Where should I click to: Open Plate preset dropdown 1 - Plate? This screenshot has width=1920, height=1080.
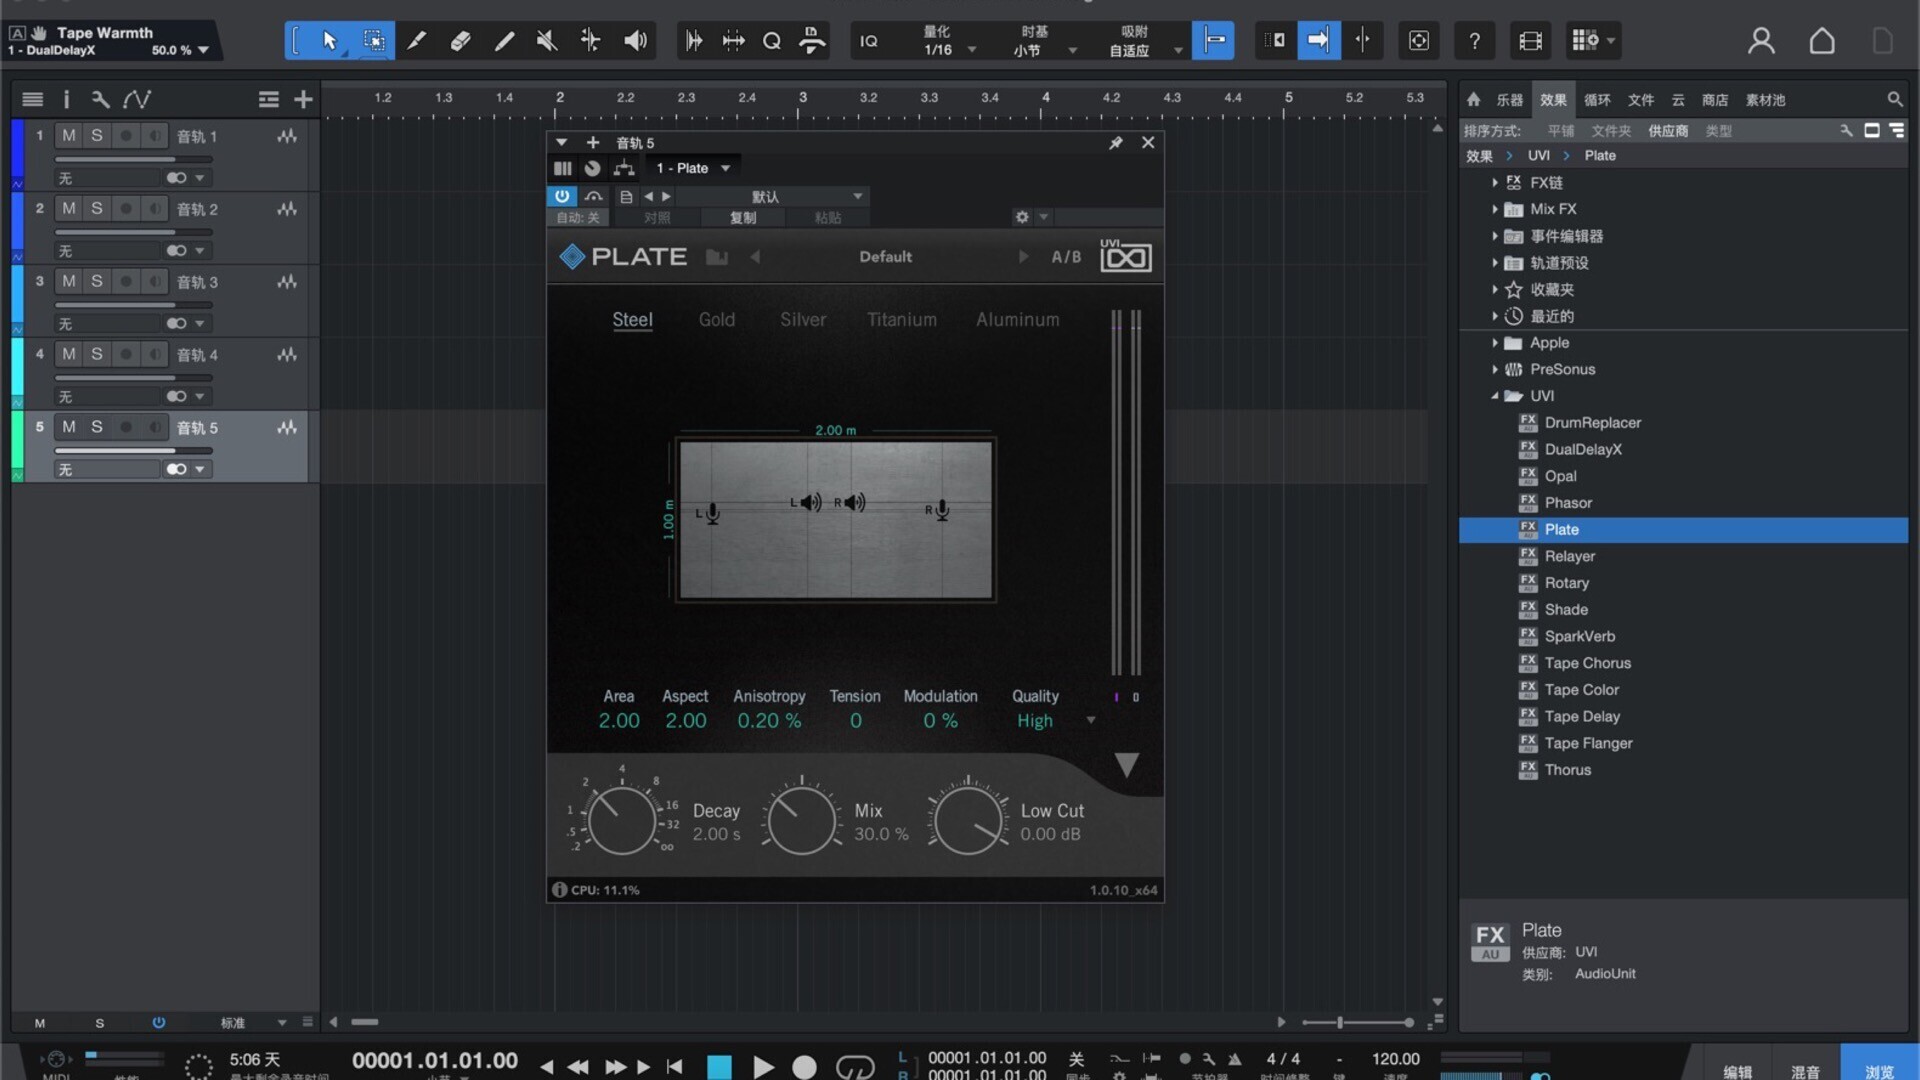pyautogui.click(x=692, y=168)
